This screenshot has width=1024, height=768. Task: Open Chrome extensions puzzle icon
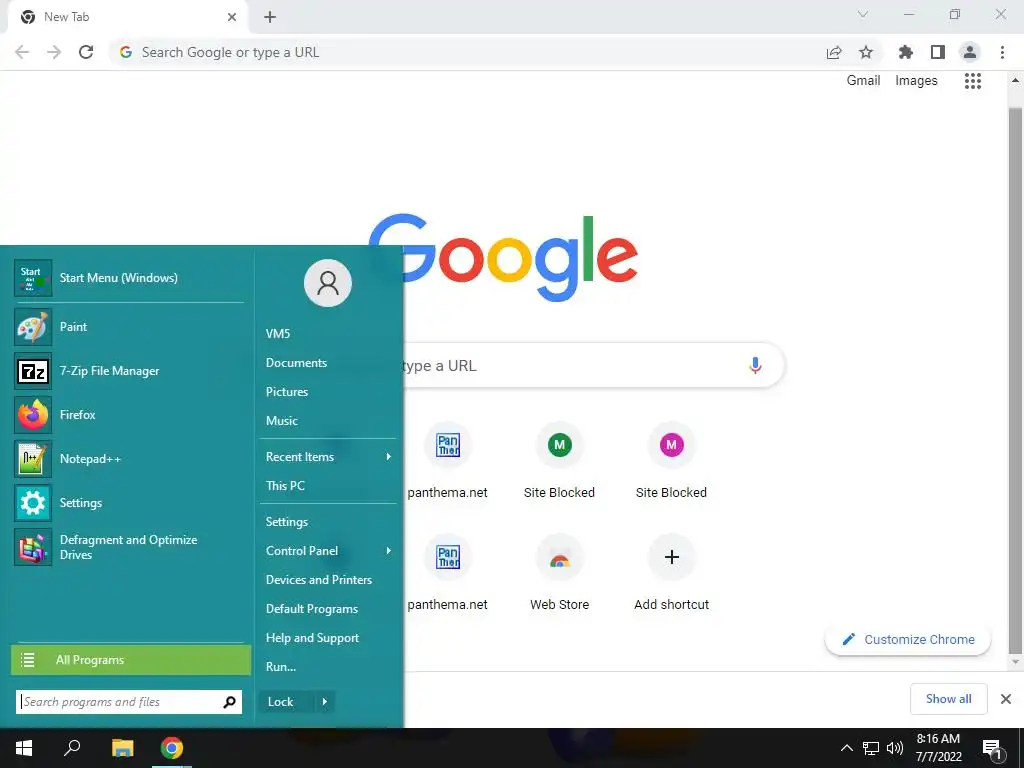[906, 52]
